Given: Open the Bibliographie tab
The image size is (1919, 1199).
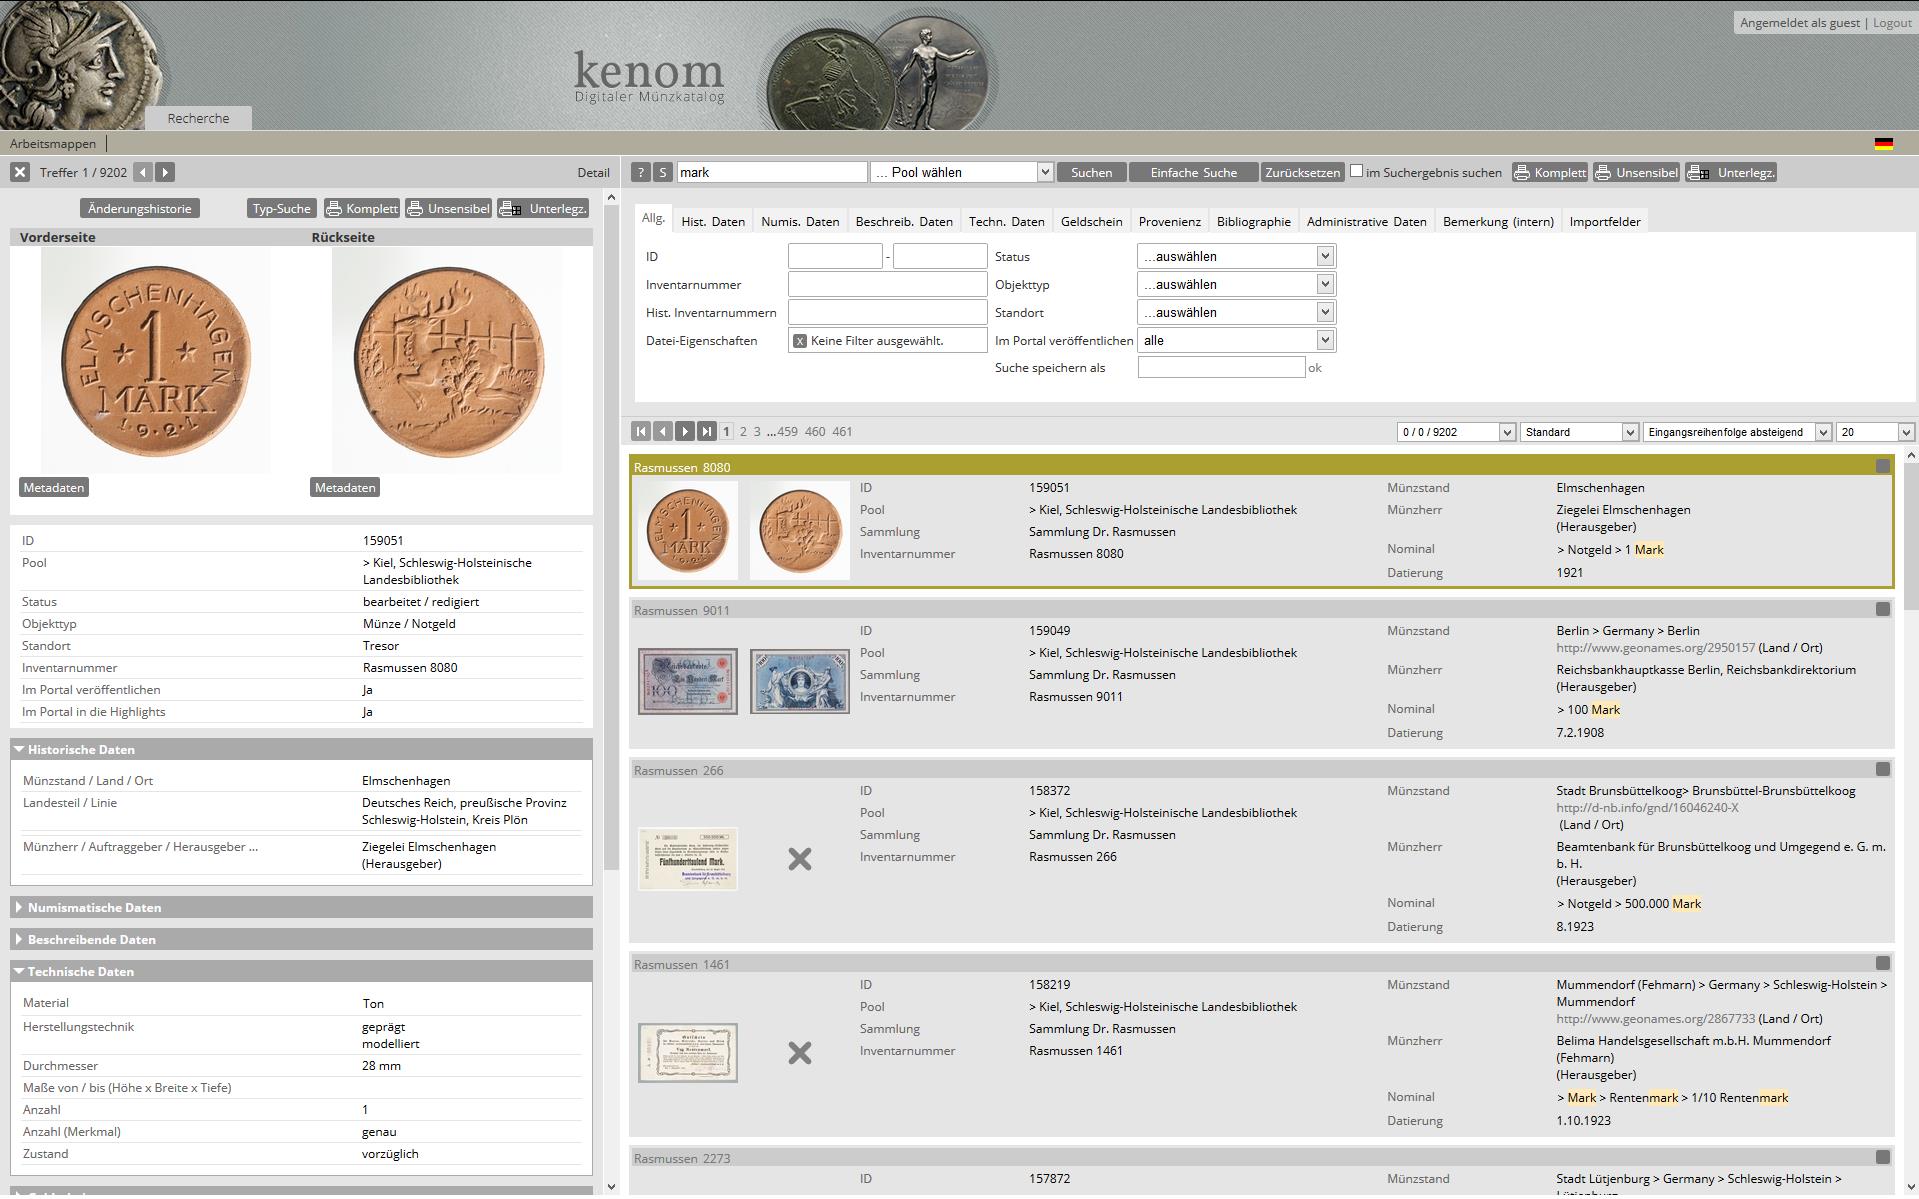Looking at the screenshot, I should 1254,221.
